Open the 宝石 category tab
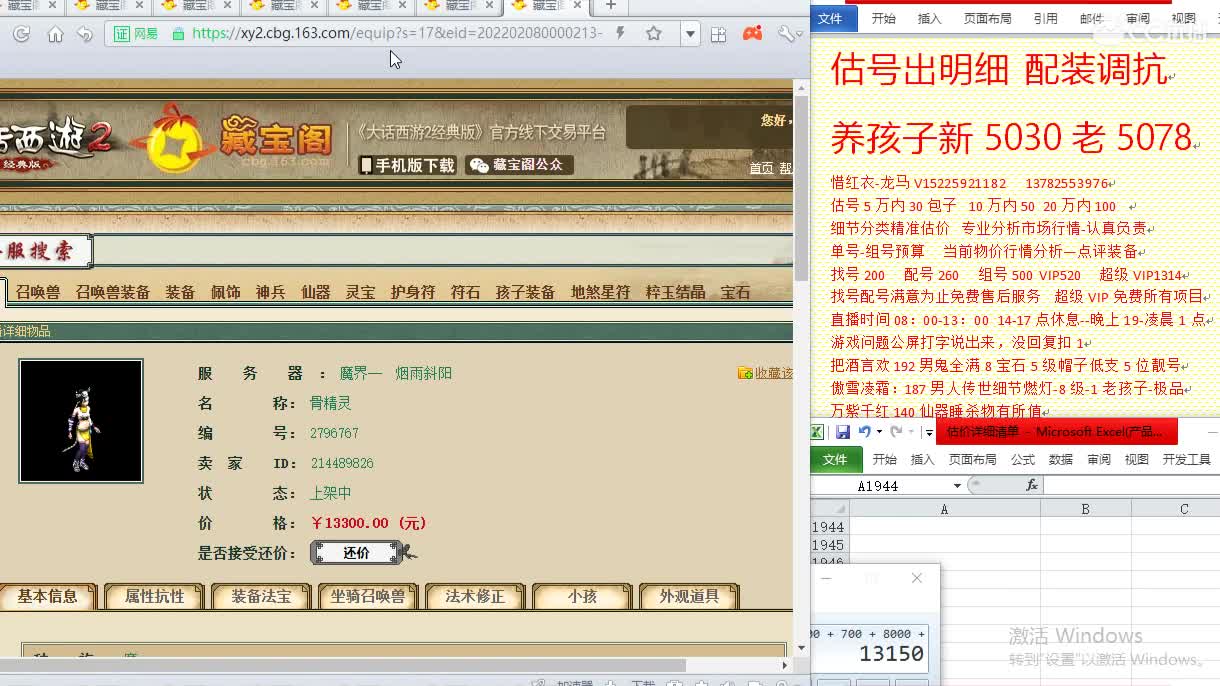1220x686 pixels. (735, 292)
